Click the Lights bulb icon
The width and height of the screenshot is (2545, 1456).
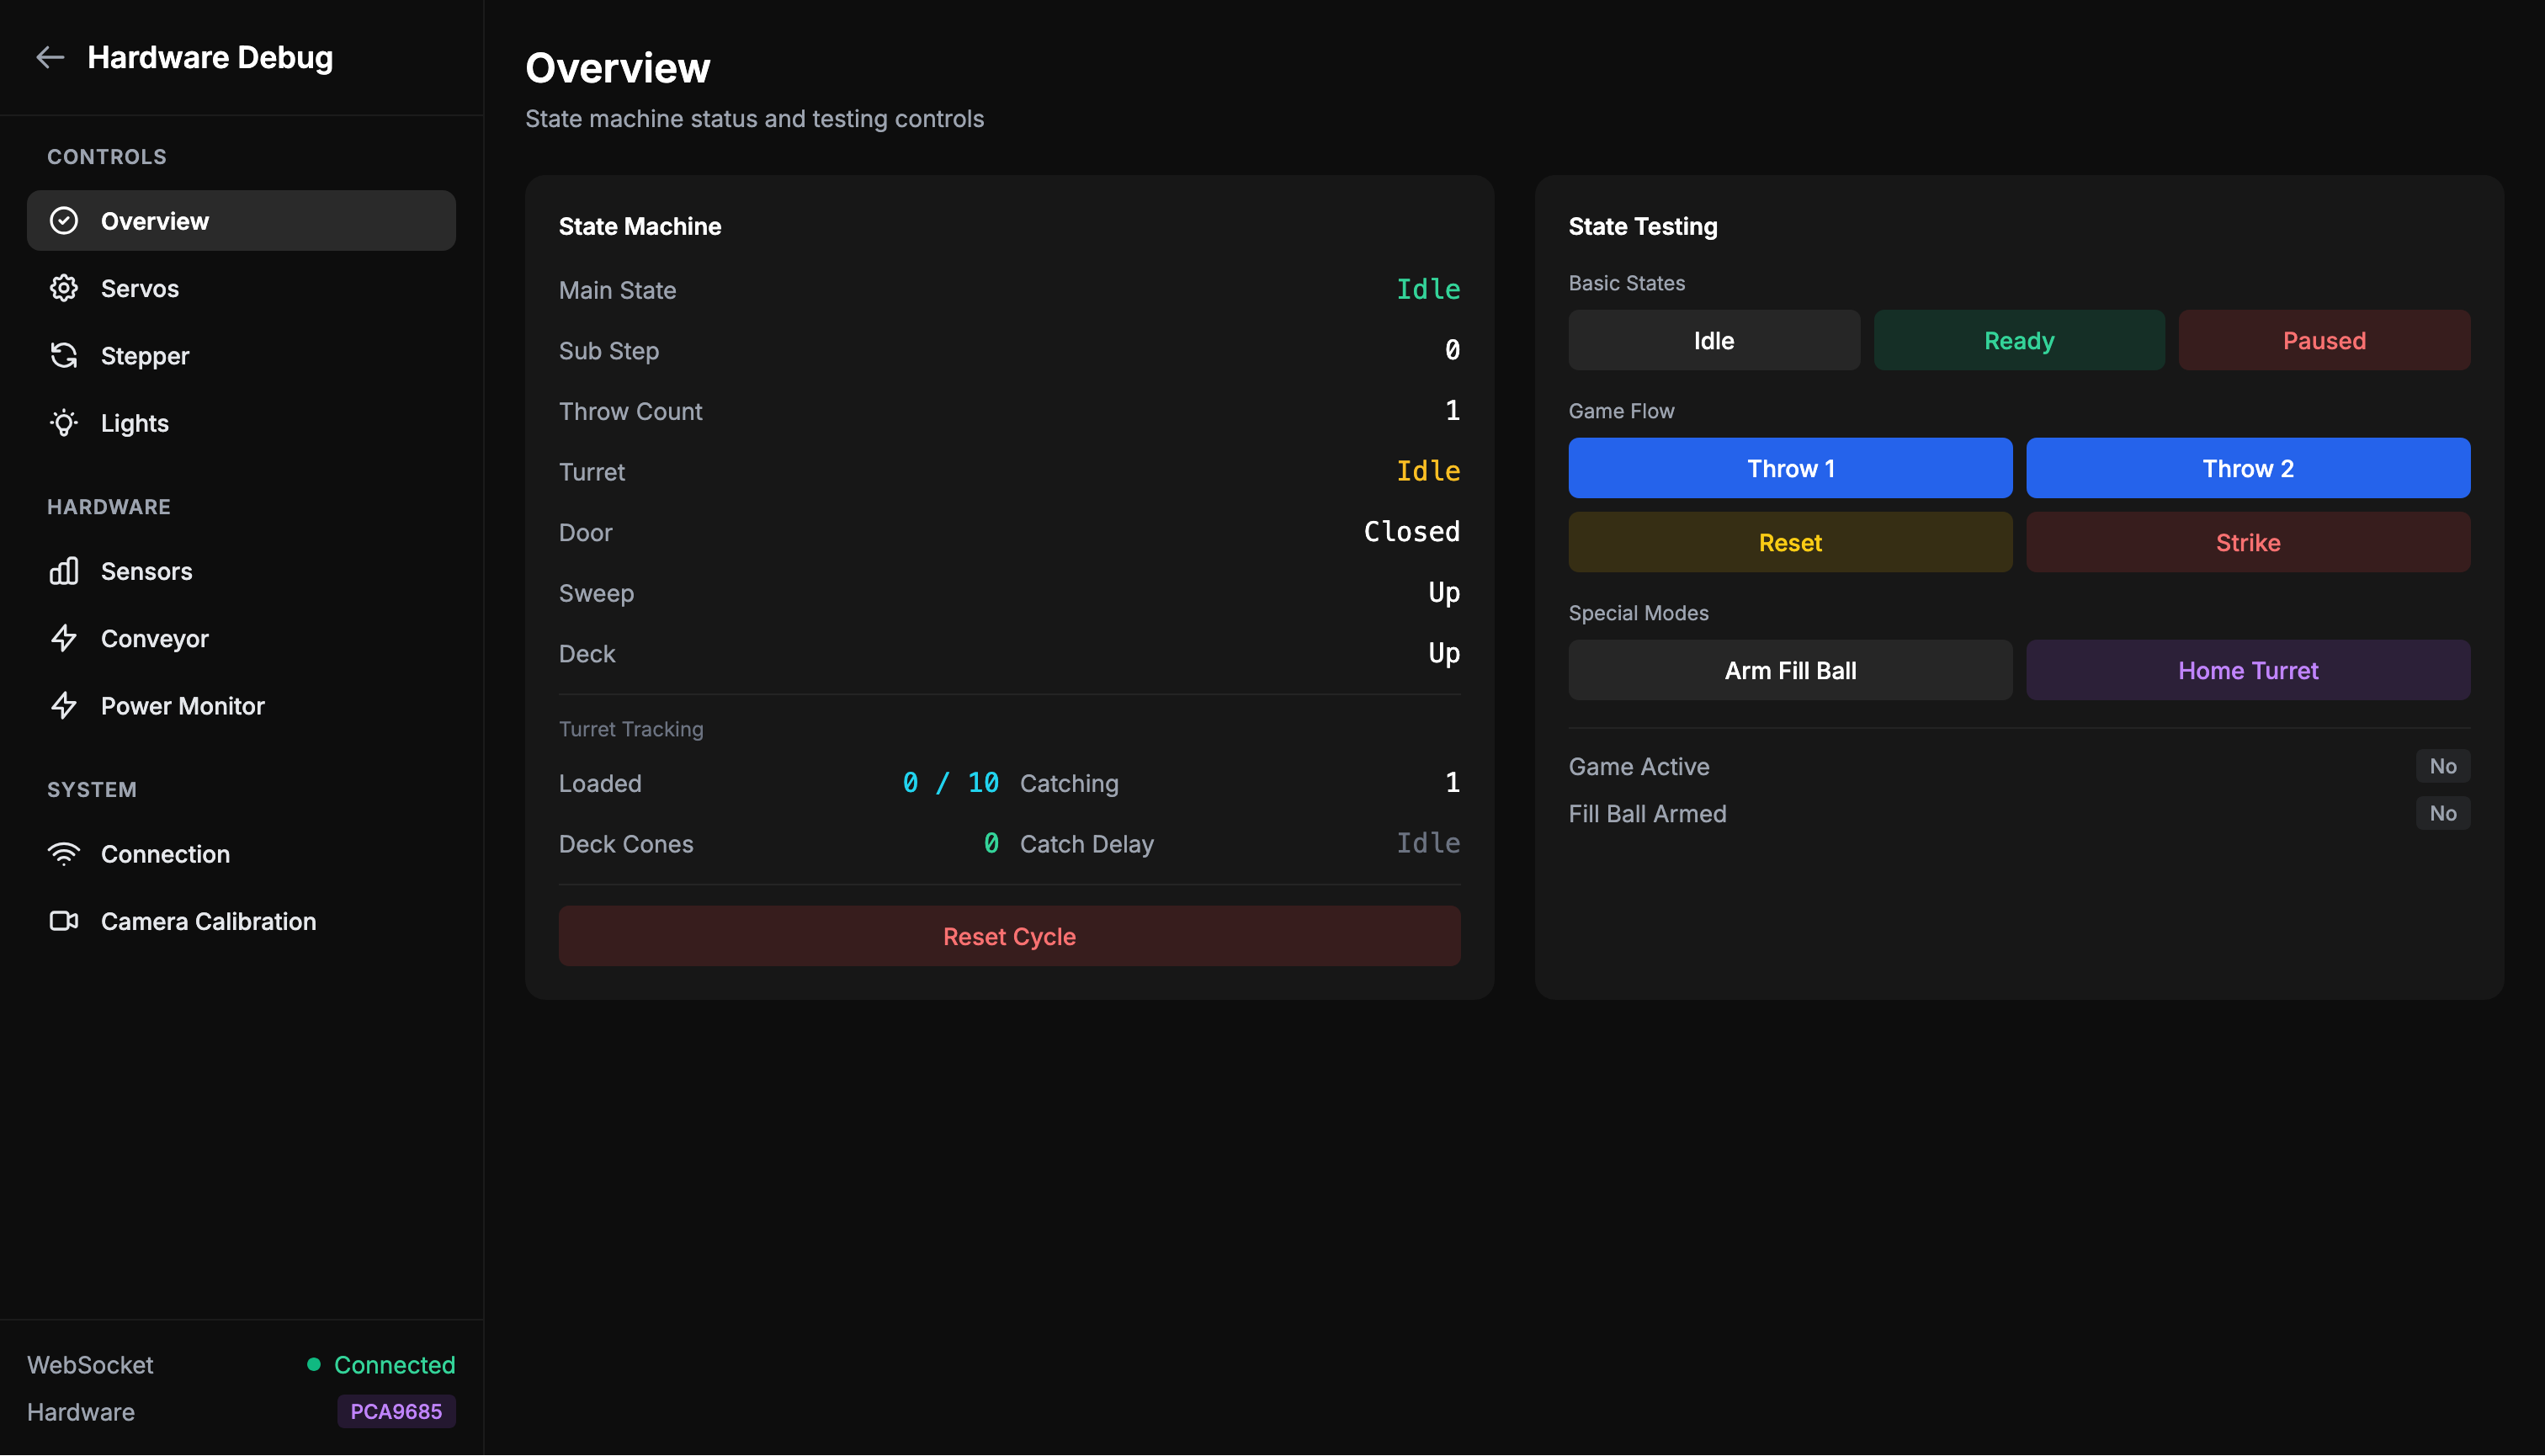(x=64, y=423)
